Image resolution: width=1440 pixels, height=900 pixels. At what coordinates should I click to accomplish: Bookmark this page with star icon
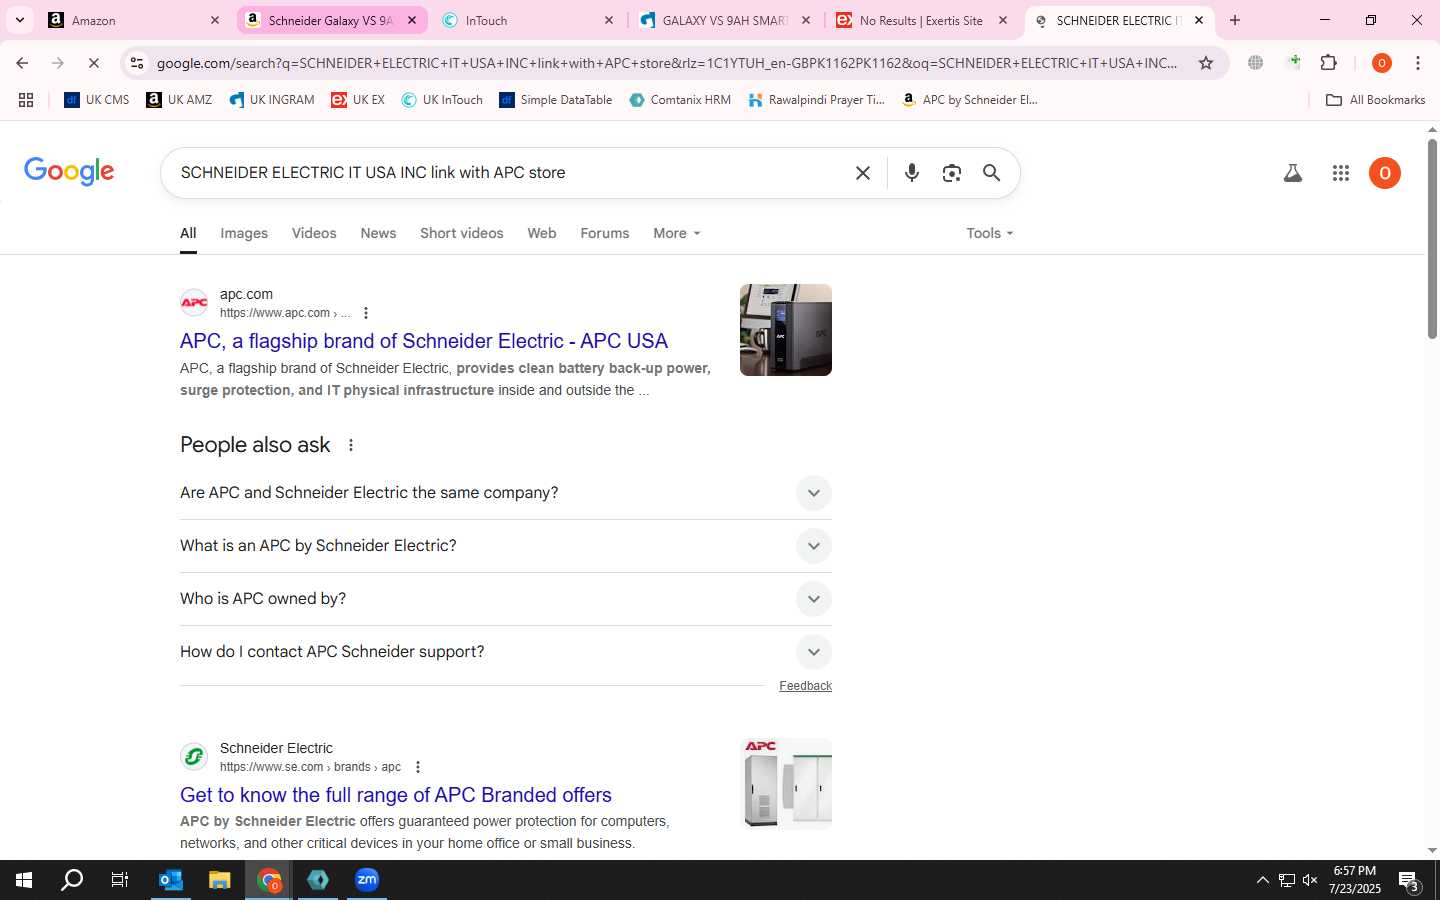click(1206, 63)
